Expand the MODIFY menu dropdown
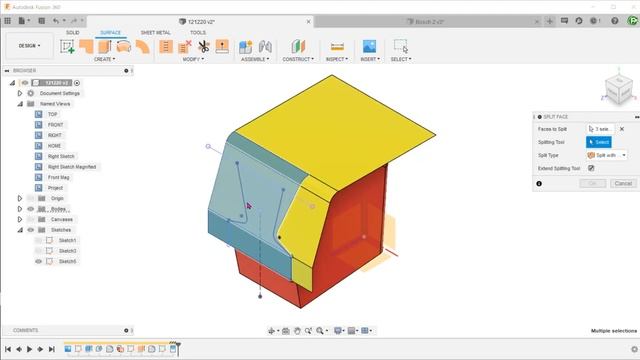This screenshot has width=640, height=360. (x=193, y=59)
